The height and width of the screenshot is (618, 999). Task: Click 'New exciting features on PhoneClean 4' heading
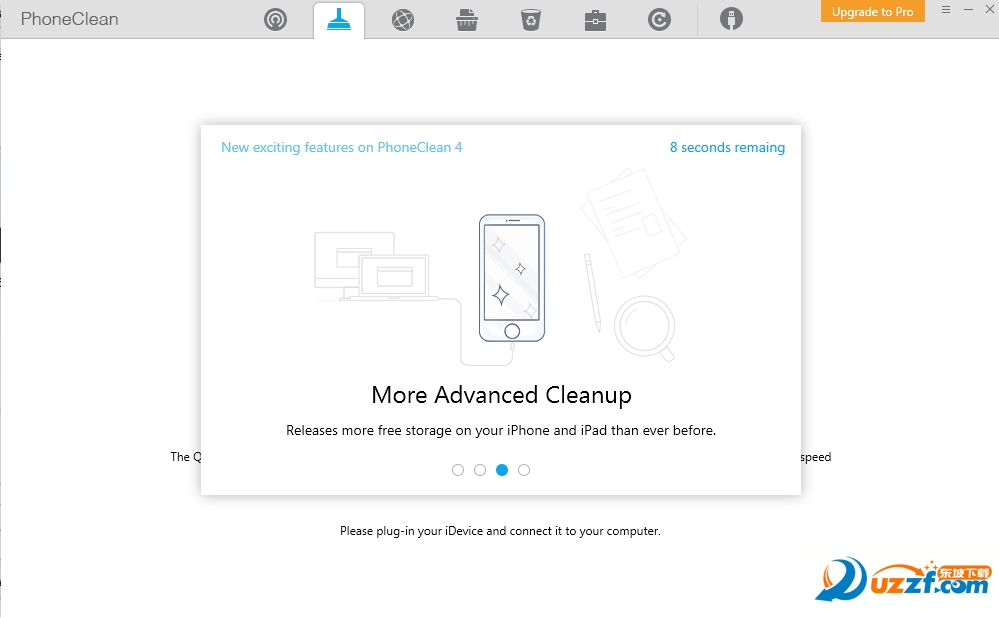coord(341,147)
